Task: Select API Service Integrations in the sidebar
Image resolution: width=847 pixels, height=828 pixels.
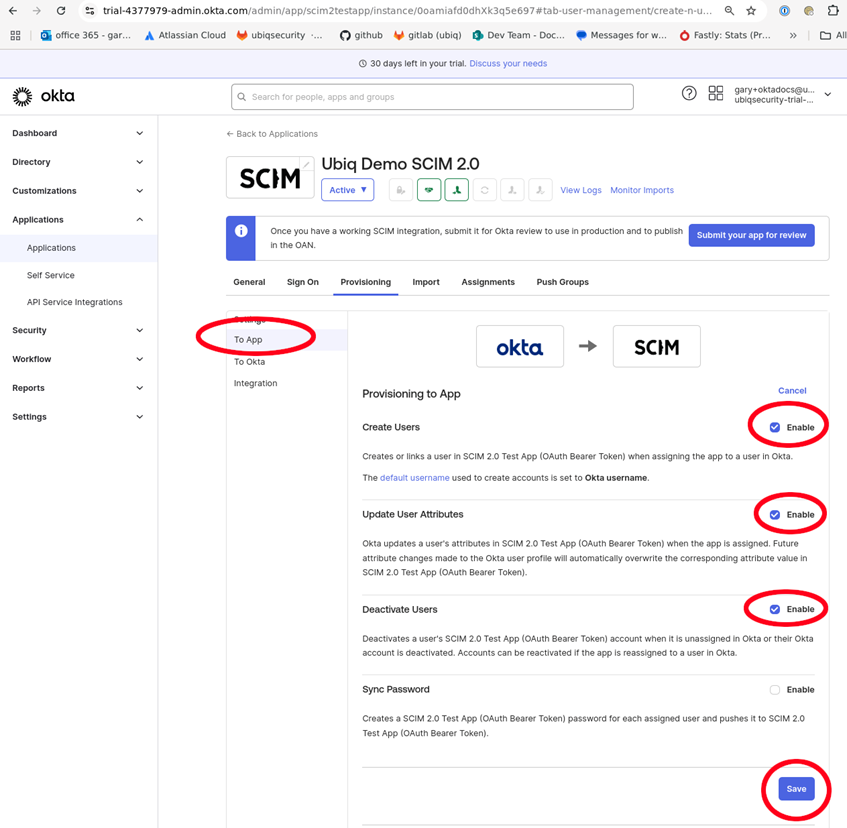Action: tap(75, 302)
